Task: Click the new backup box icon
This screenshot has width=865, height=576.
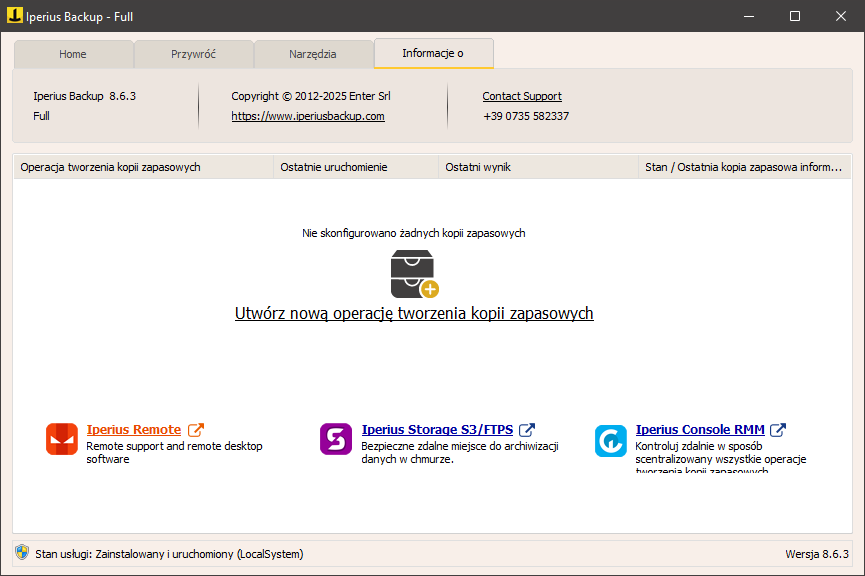Action: point(414,274)
